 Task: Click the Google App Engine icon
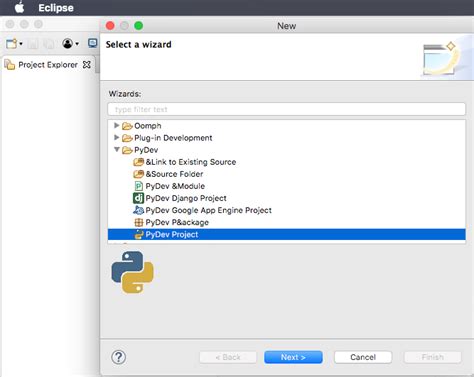click(138, 210)
